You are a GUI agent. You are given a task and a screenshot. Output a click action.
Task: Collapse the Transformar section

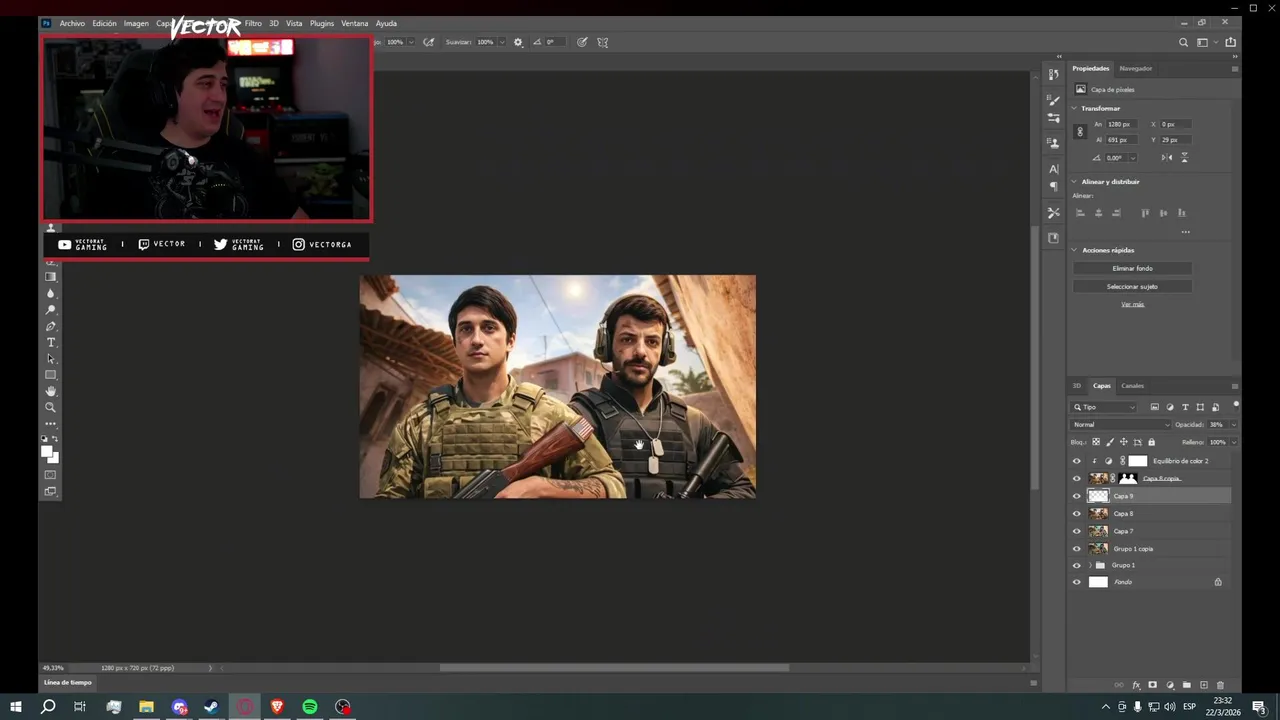tap(1075, 108)
